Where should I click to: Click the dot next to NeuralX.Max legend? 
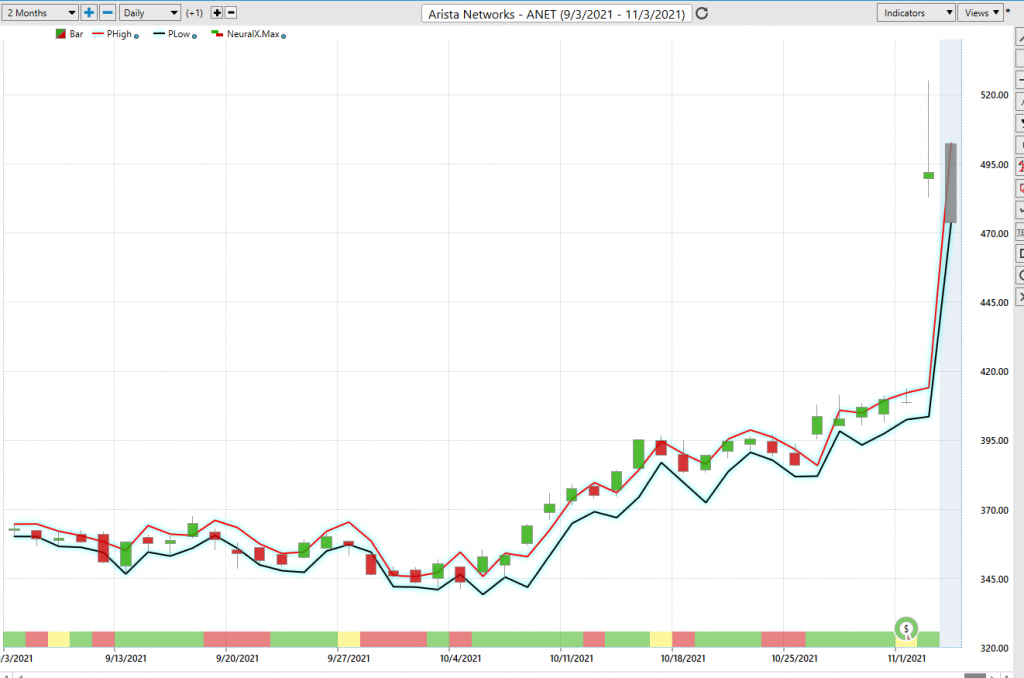tap(283, 37)
